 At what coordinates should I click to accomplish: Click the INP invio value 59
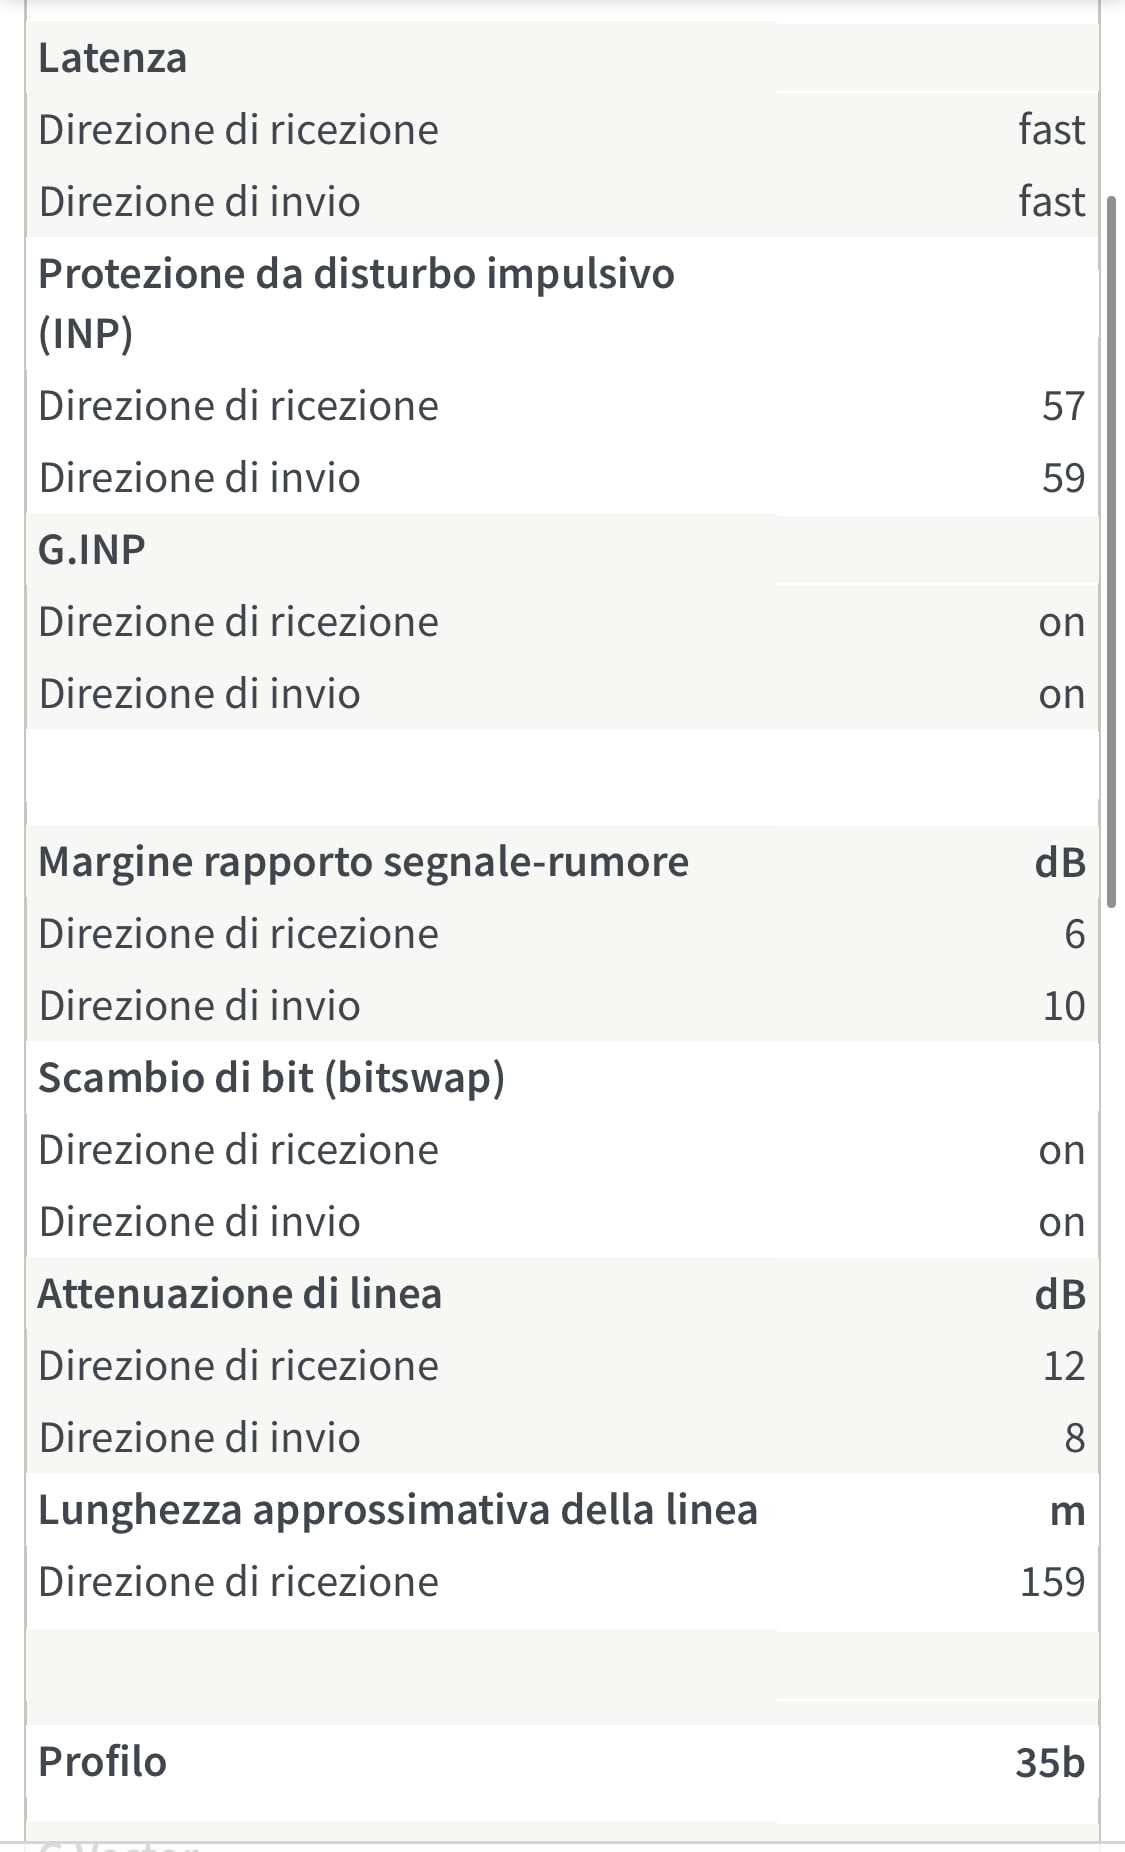click(x=1063, y=478)
